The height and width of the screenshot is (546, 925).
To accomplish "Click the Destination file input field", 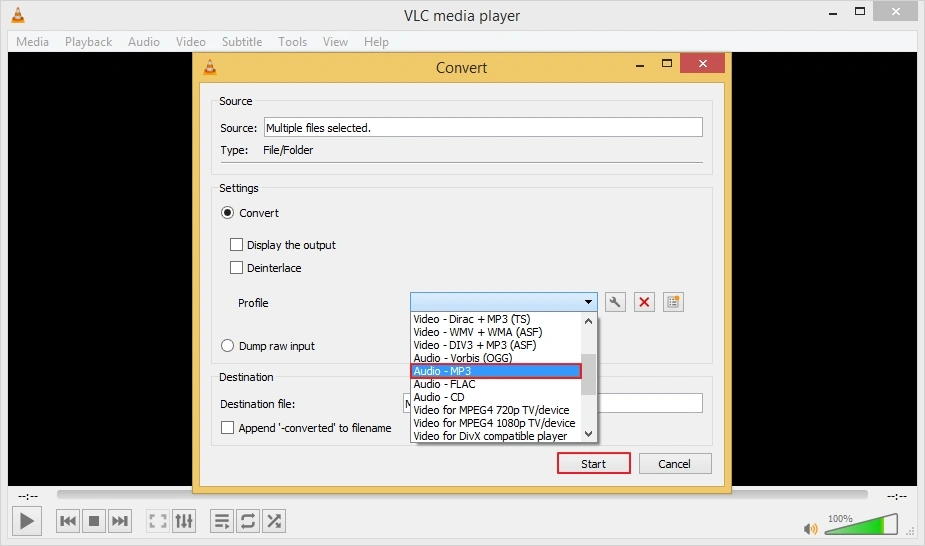I will (553, 403).
